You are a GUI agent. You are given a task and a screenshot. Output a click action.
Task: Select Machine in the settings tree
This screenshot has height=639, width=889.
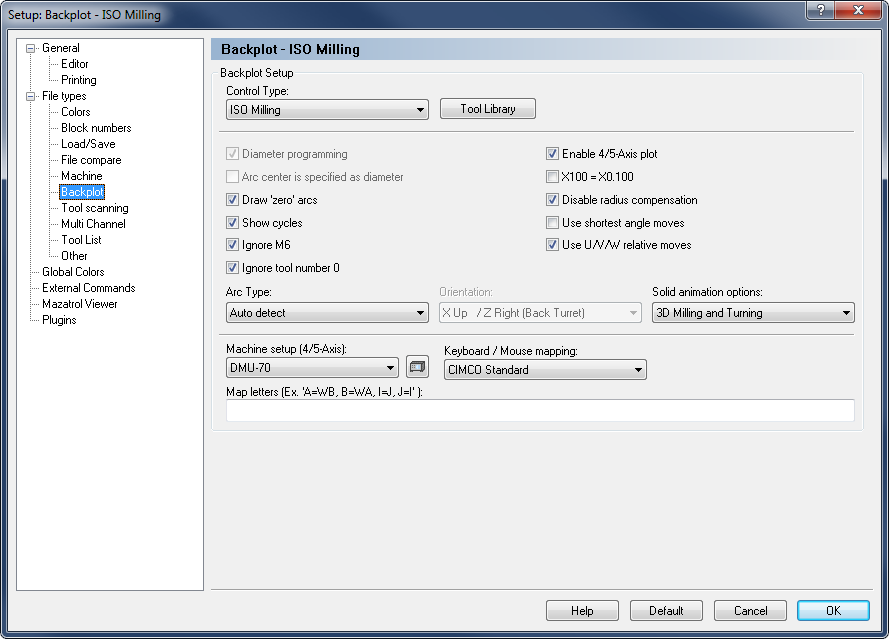(x=82, y=176)
